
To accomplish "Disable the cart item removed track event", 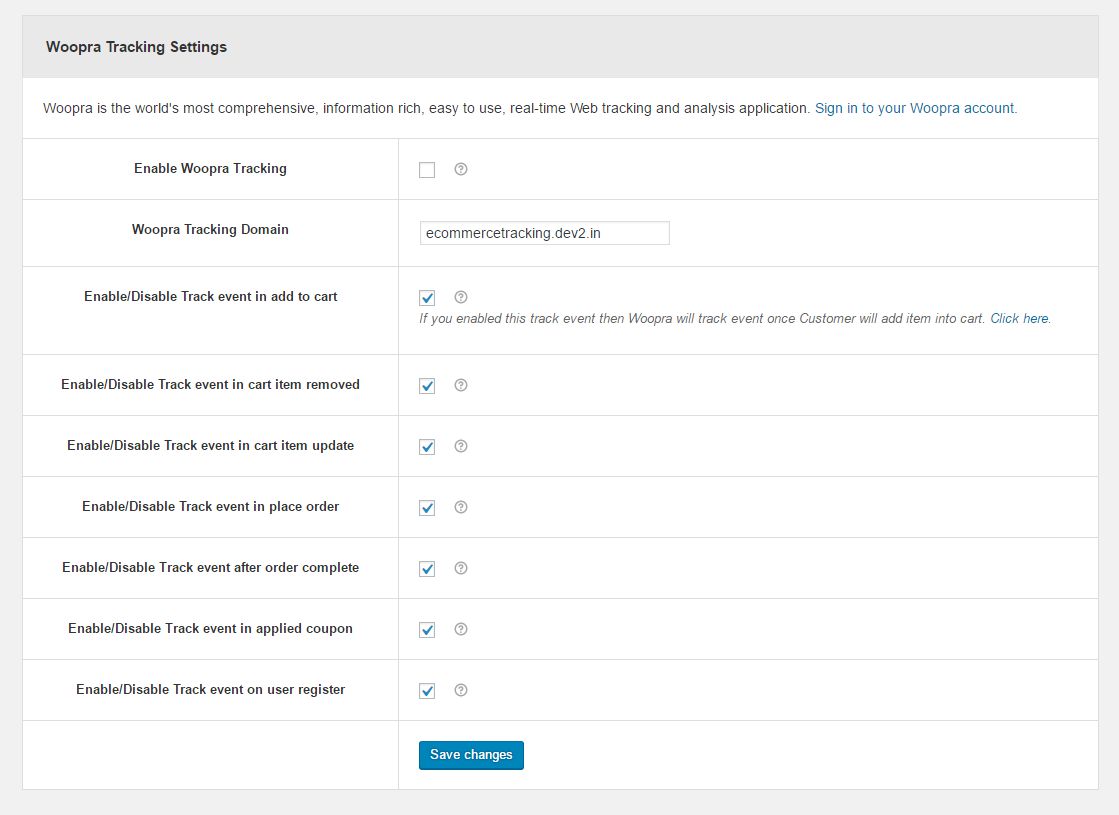I will (x=427, y=386).
